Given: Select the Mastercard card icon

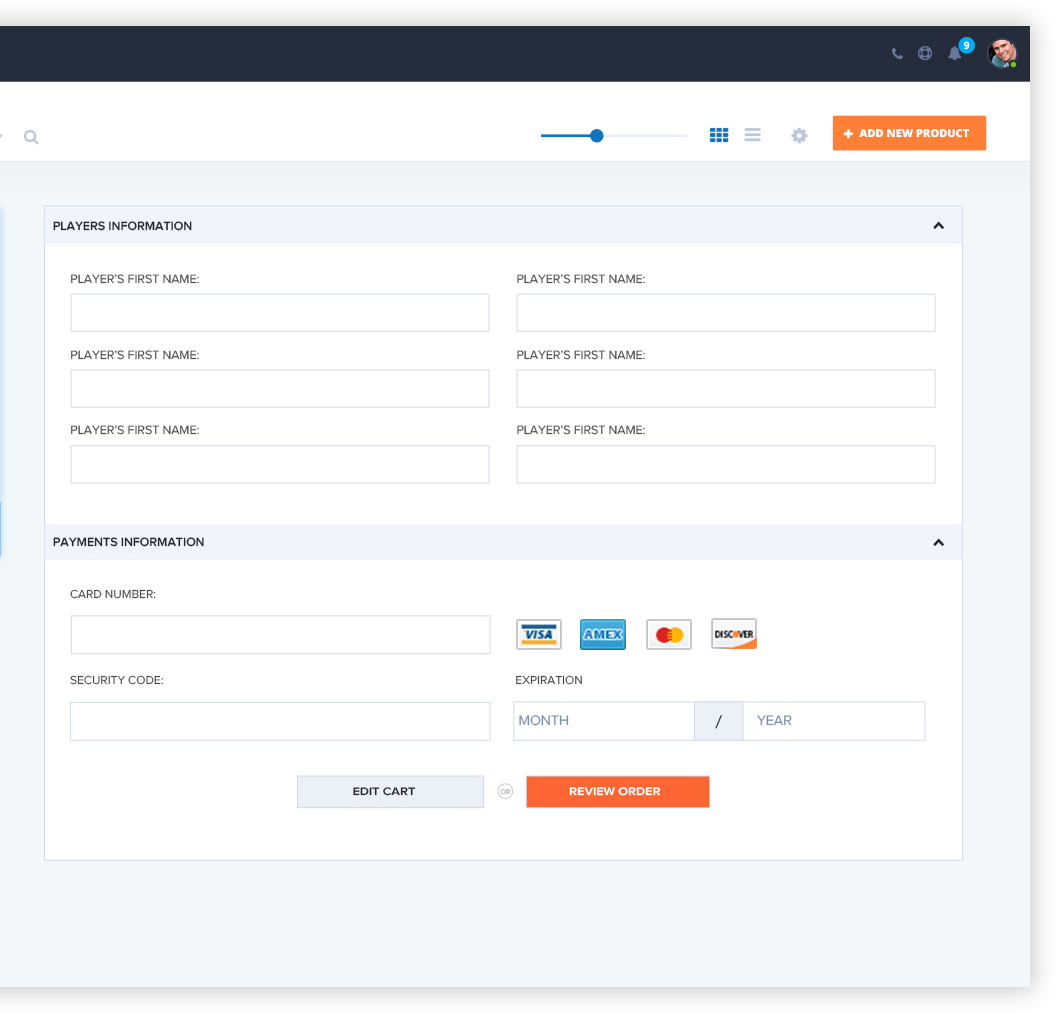Looking at the screenshot, I should [669, 634].
